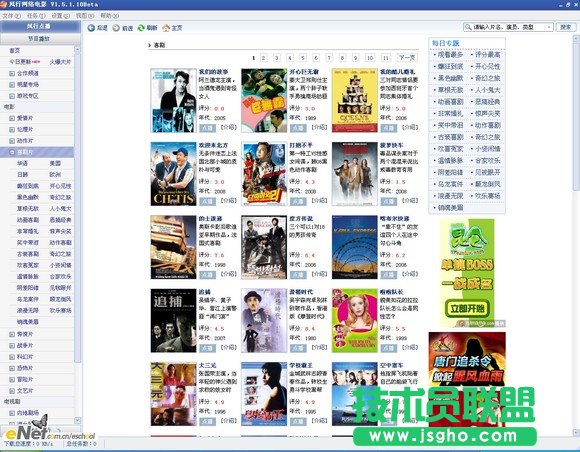Switch to the 风行点播 tab

coord(40,26)
